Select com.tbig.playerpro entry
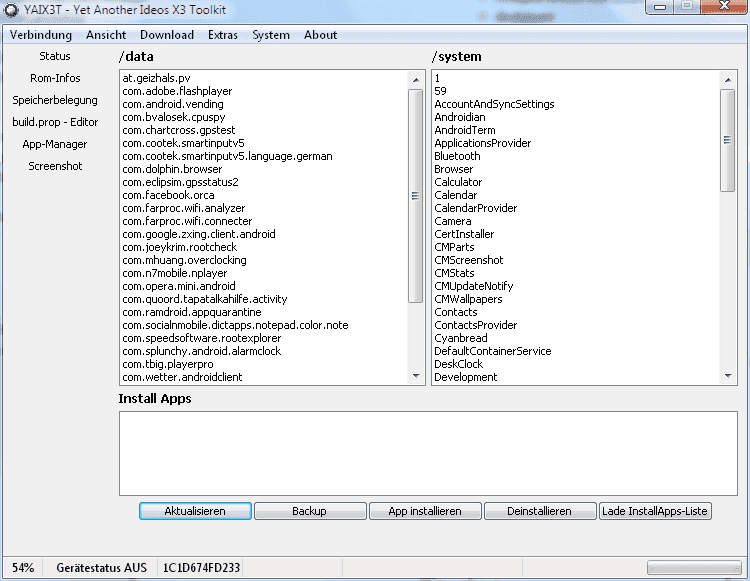The height and width of the screenshot is (581, 750). tap(168, 364)
